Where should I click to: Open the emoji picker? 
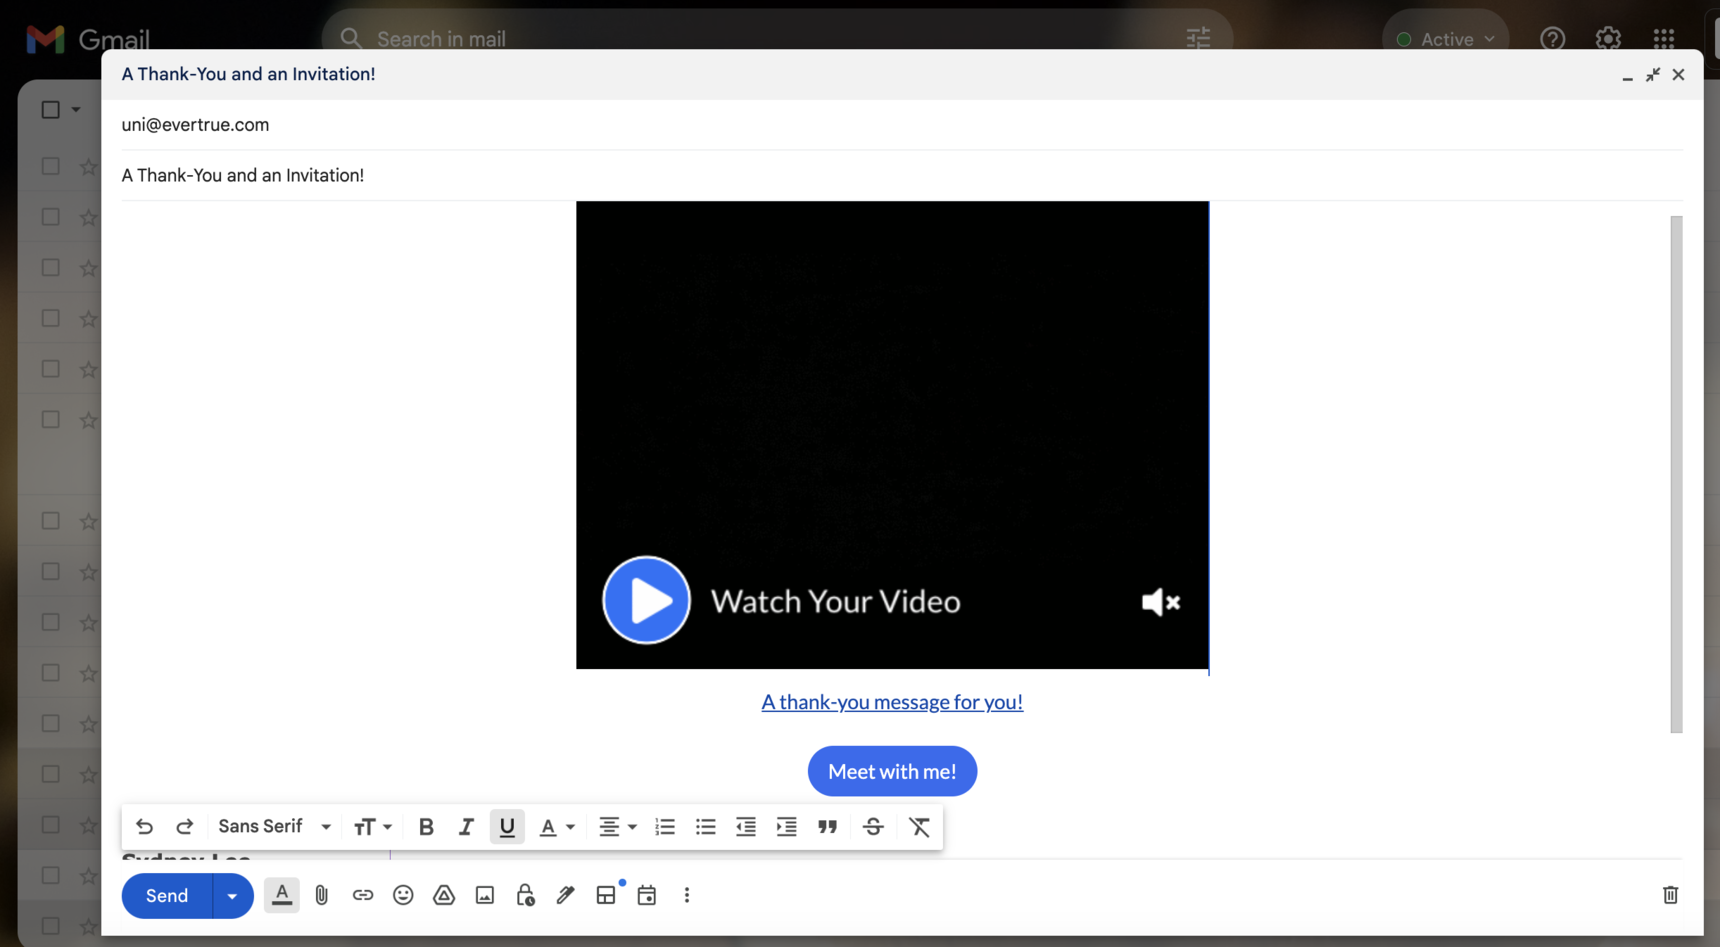point(403,895)
